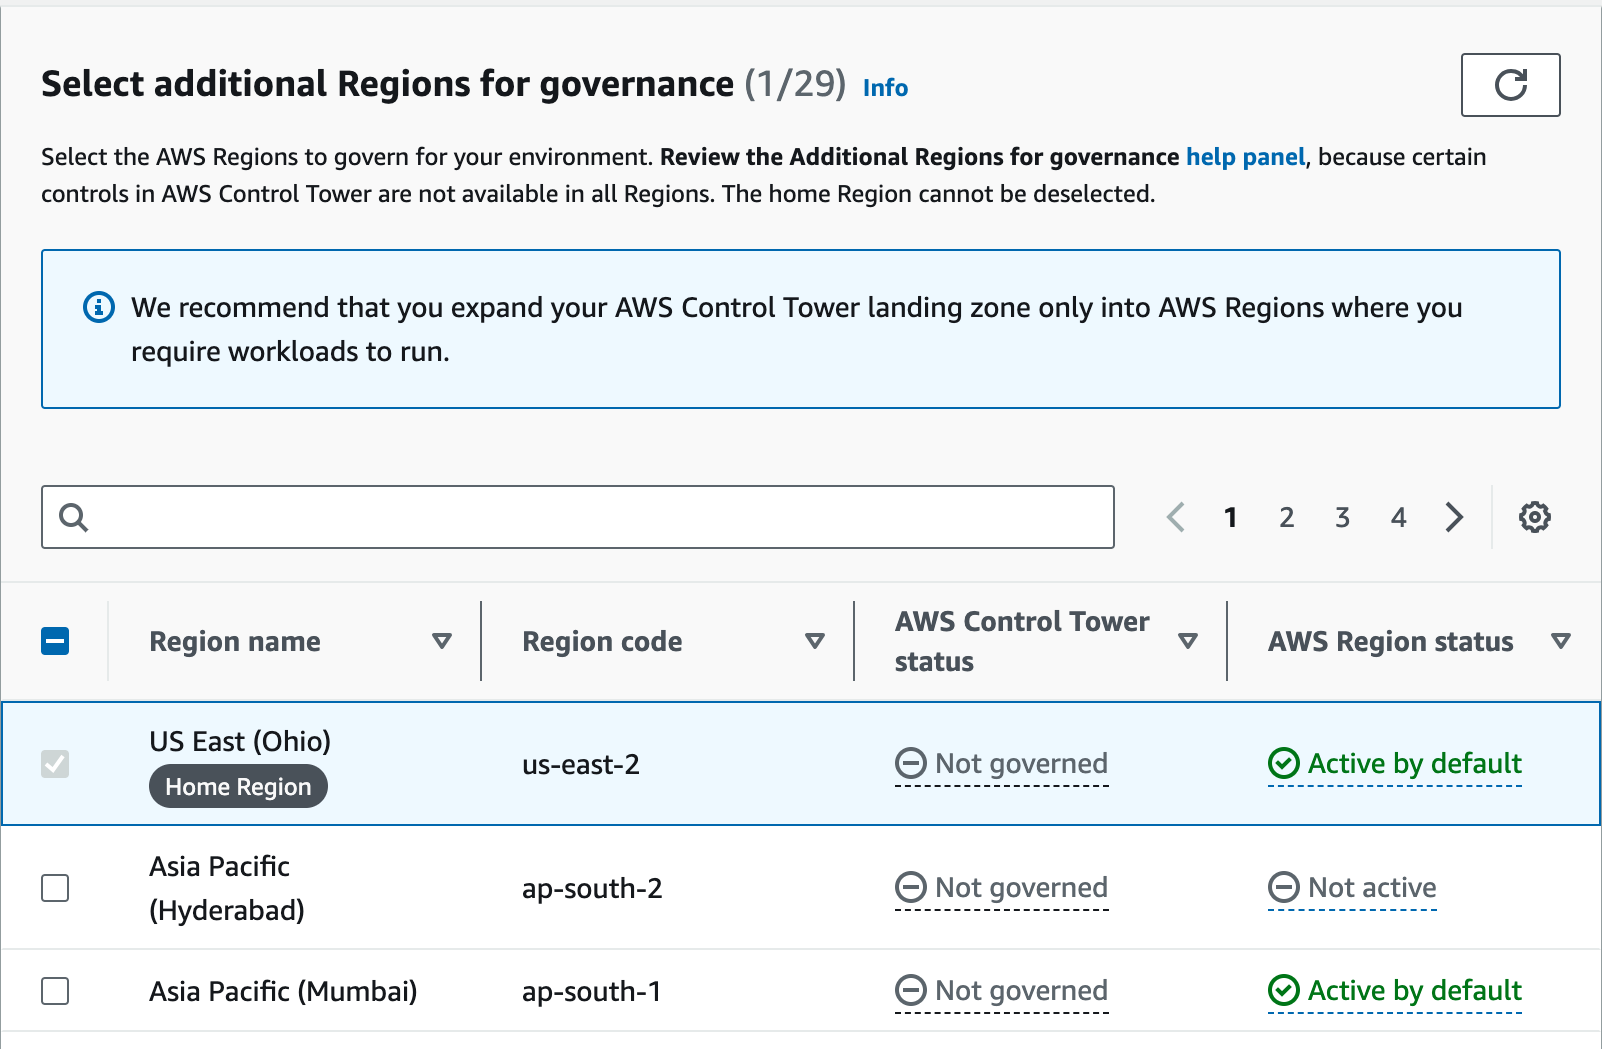1602x1049 pixels.
Task: Select all regions with the header checkbox
Action: (x=56, y=641)
